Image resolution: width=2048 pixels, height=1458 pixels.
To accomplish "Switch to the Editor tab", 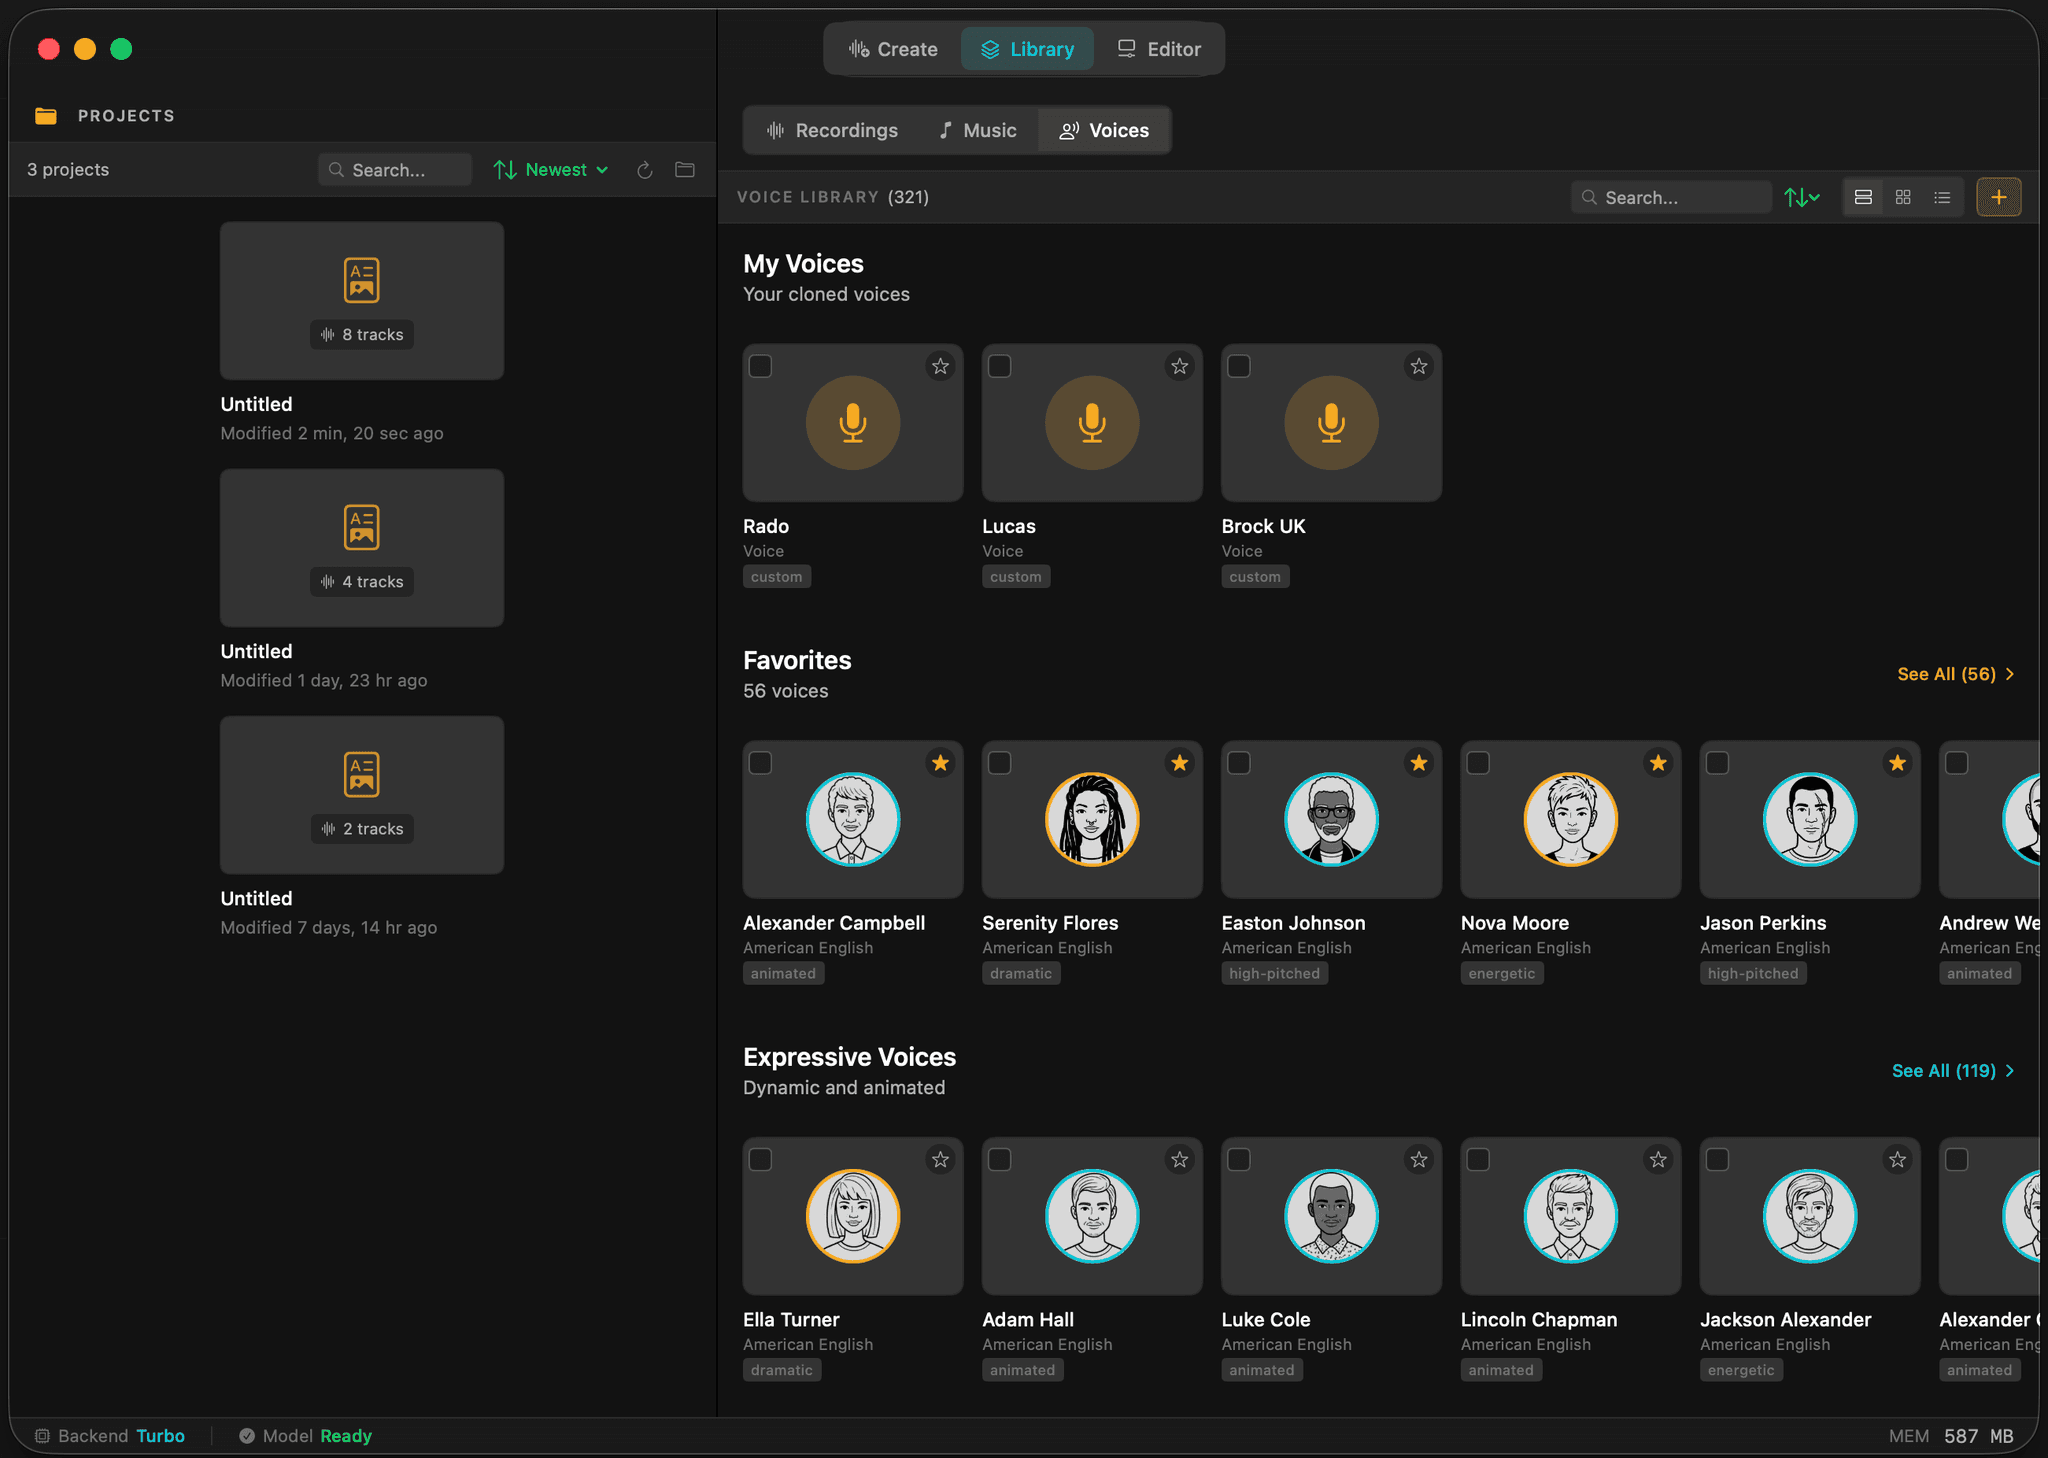I will (x=1158, y=48).
